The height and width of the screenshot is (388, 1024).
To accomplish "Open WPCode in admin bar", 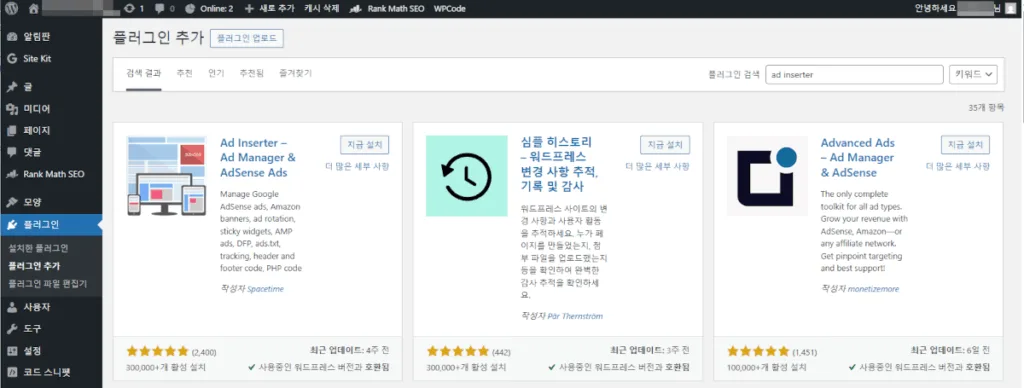I will (449, 8).
